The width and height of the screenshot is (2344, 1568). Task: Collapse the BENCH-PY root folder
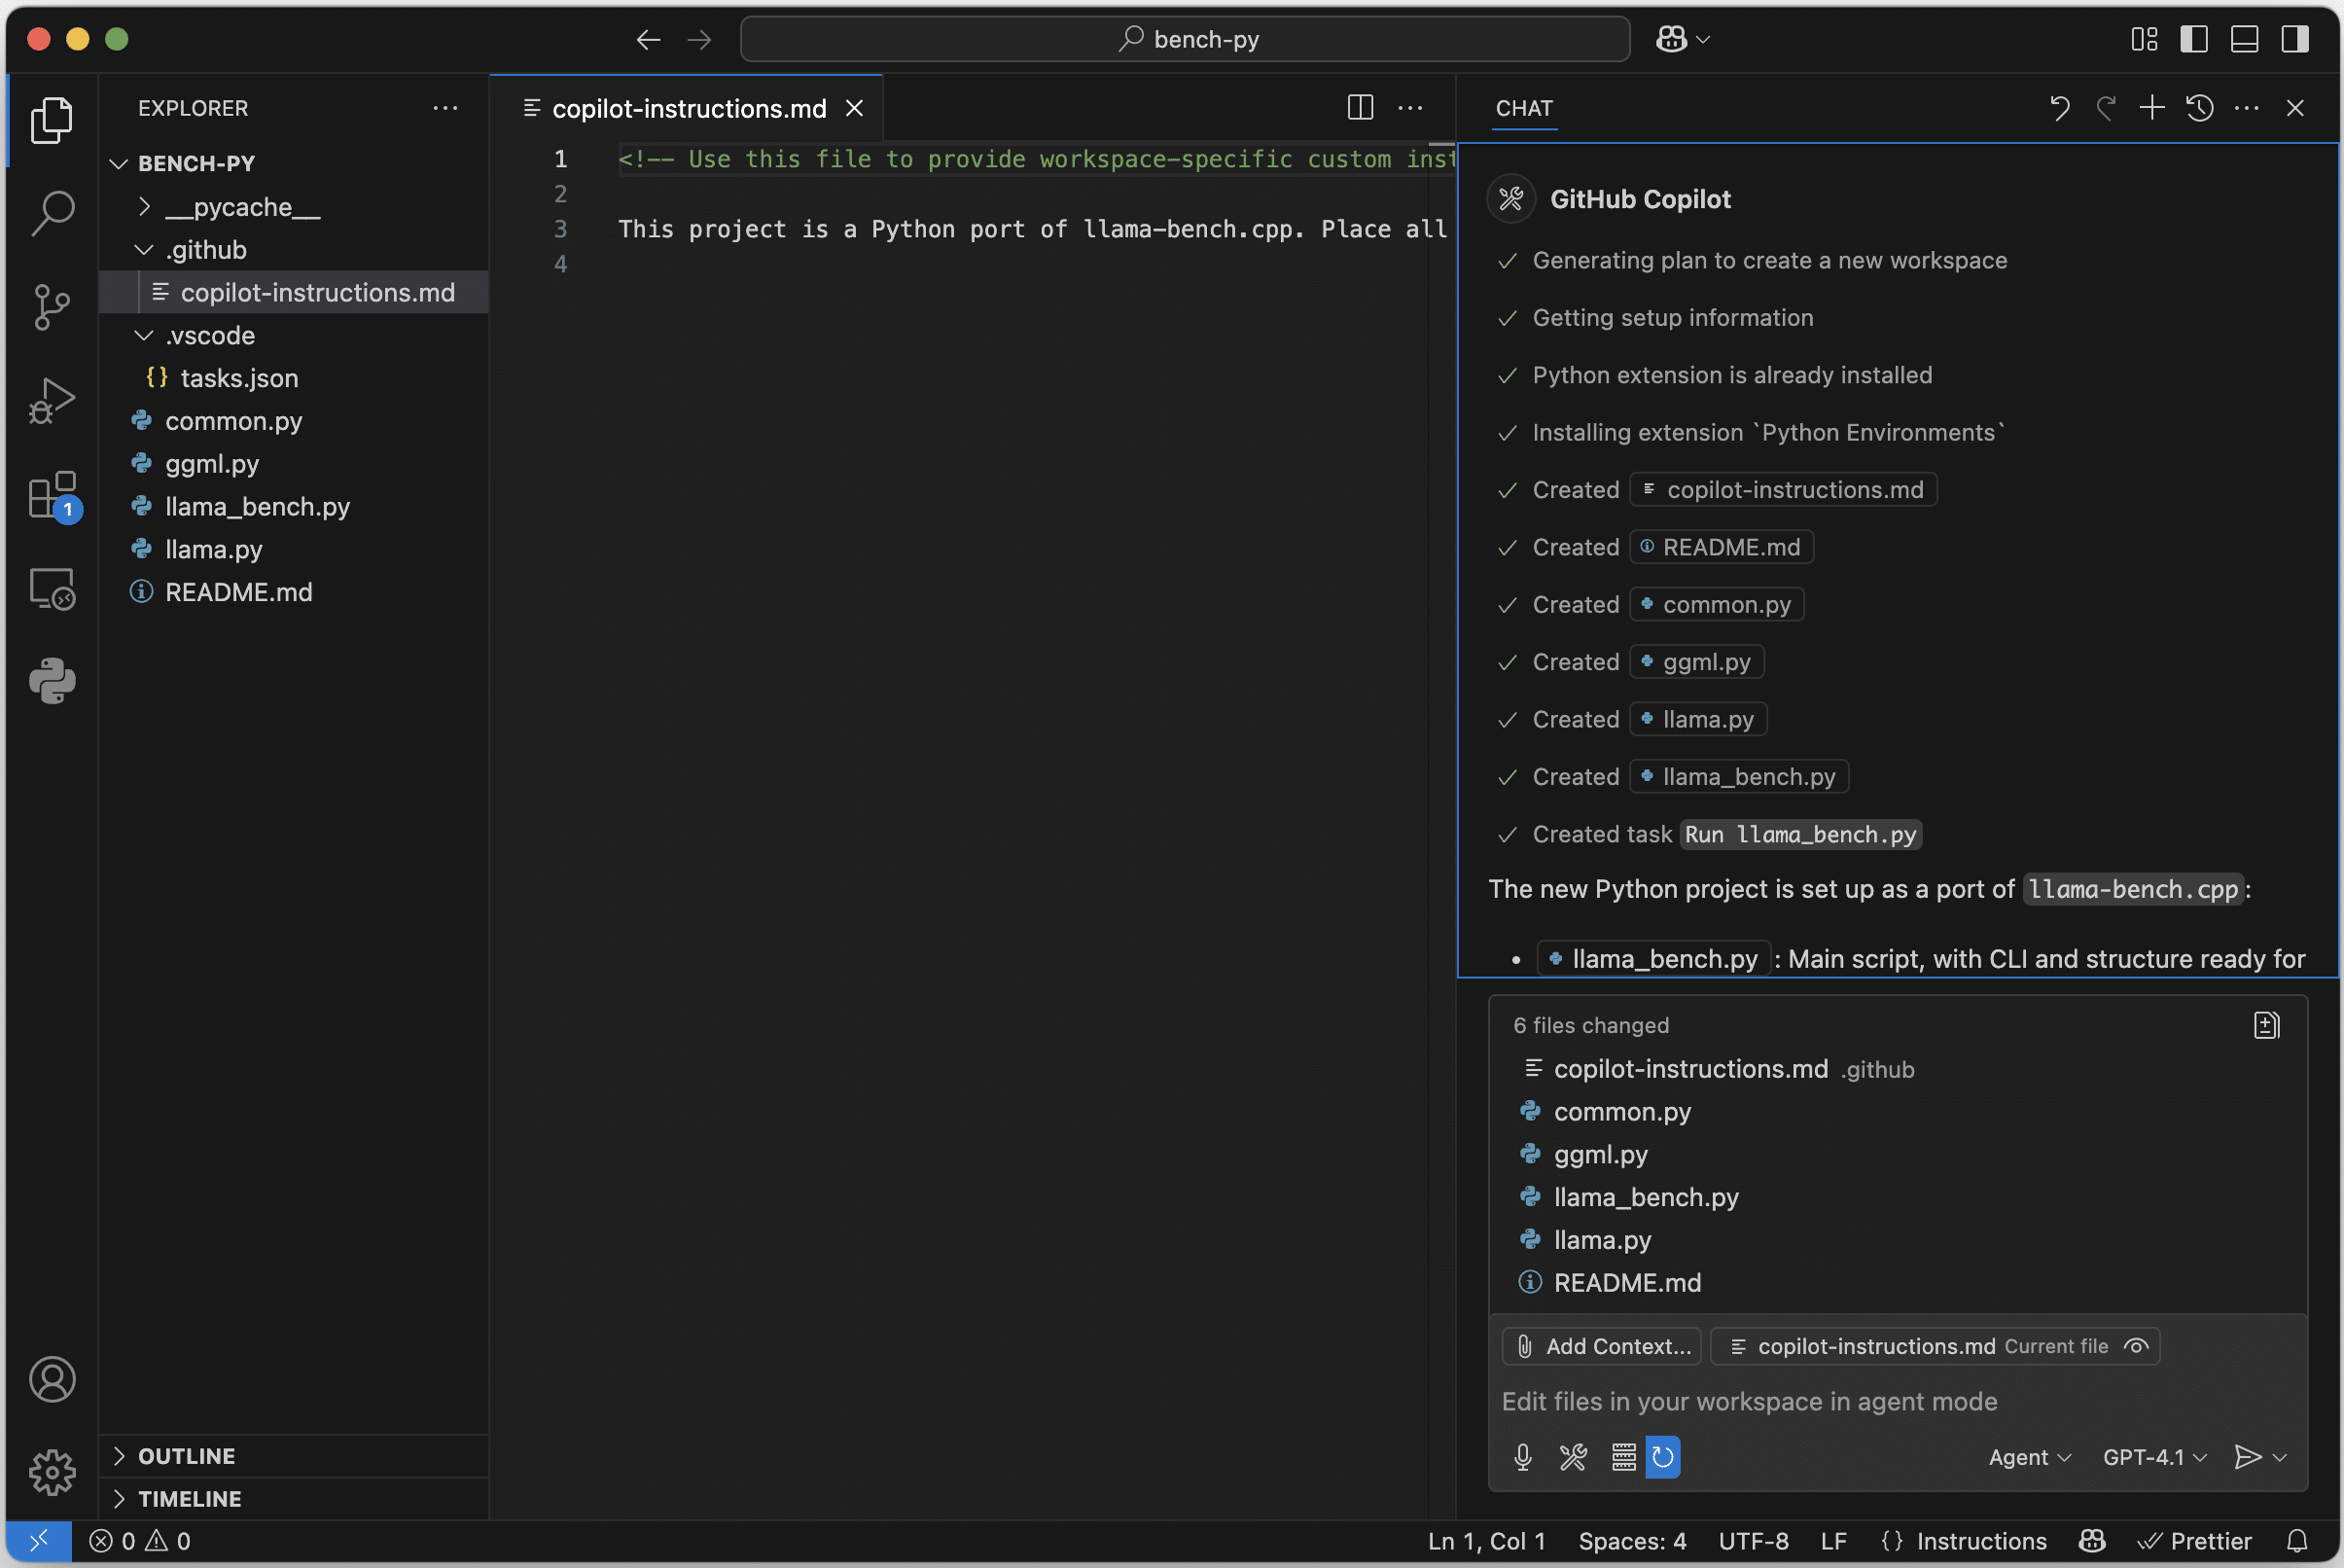pos(119,163)
